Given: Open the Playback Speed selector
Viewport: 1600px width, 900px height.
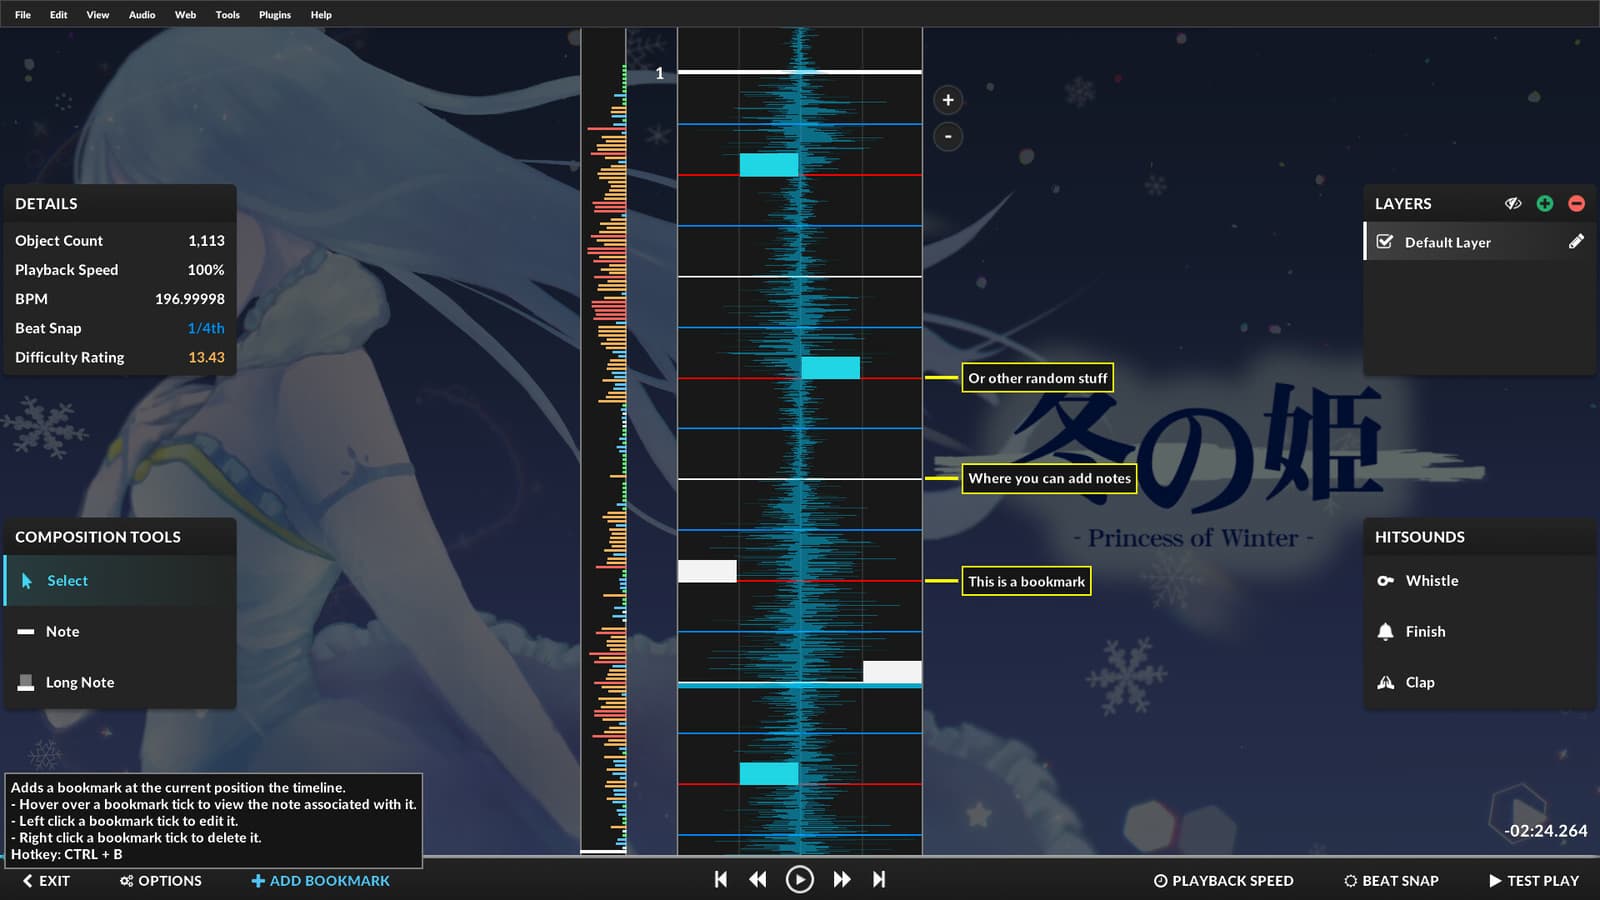Looking at the screenshot, I should coord(1224,881).
